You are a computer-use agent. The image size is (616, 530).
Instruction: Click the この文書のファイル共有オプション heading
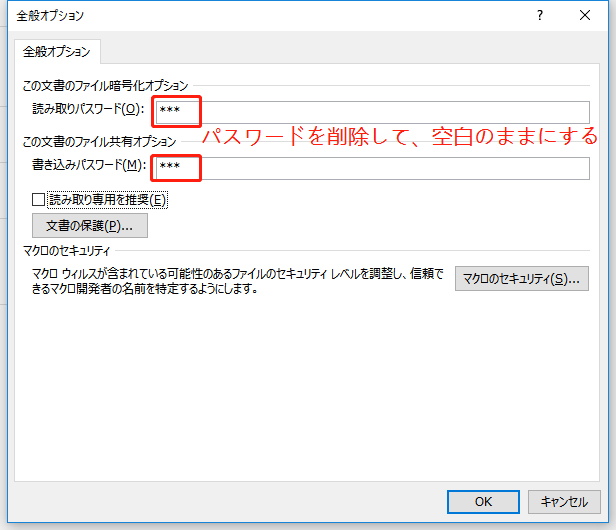pyautogui.click(x=98, y=142)
